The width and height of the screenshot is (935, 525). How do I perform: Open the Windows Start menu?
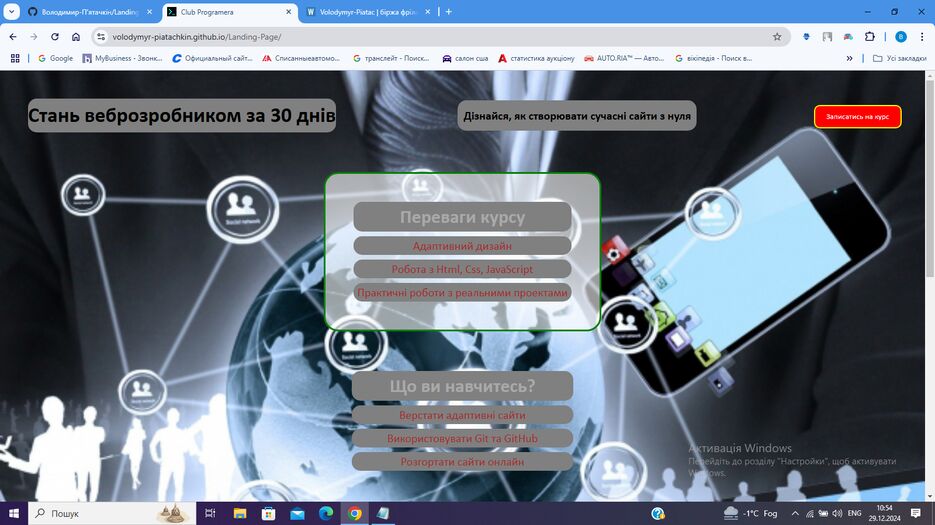pos(14,513)
